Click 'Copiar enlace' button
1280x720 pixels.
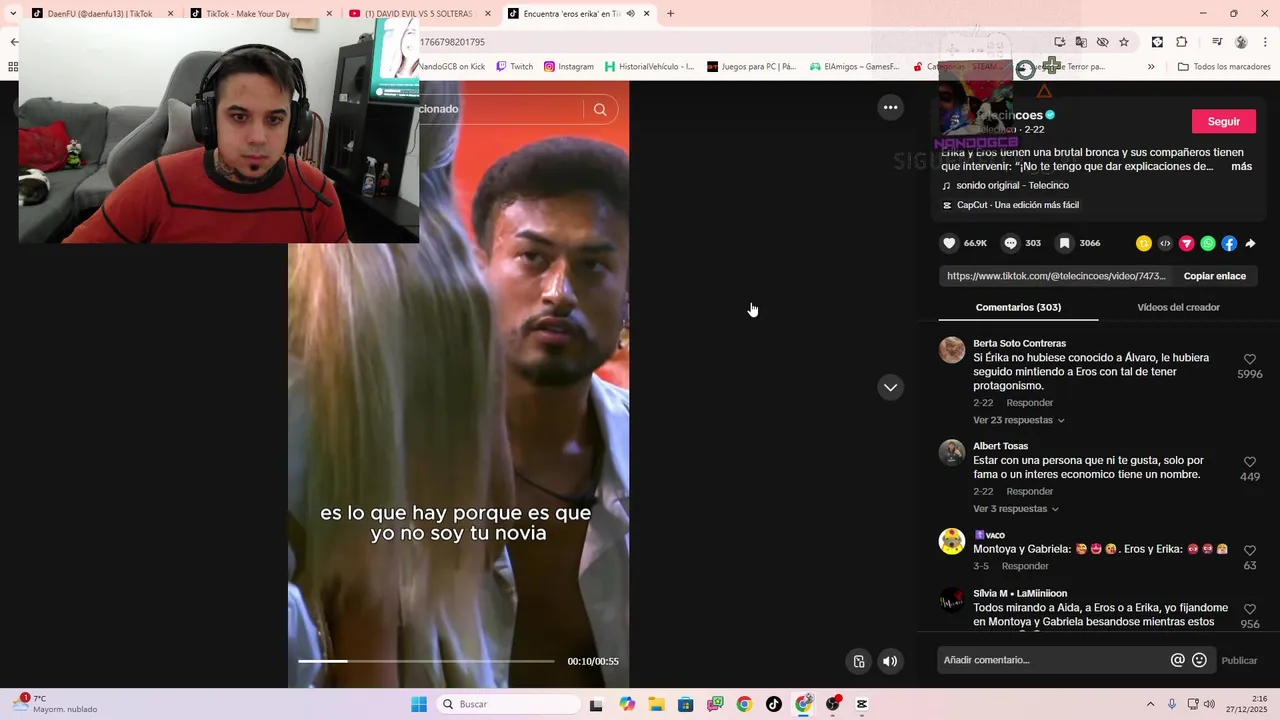tap(1214, 276)
